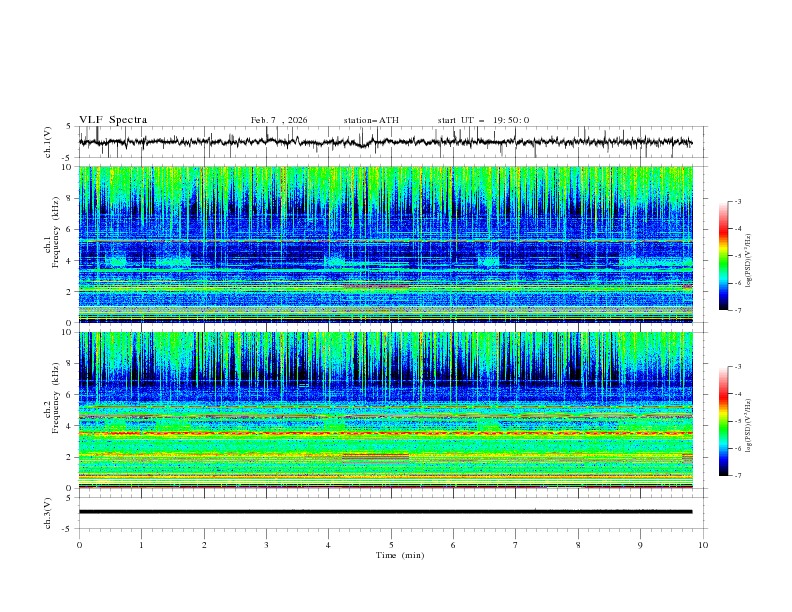
Task: Click the "station=ATH" header label
Action: pos(371,120)
